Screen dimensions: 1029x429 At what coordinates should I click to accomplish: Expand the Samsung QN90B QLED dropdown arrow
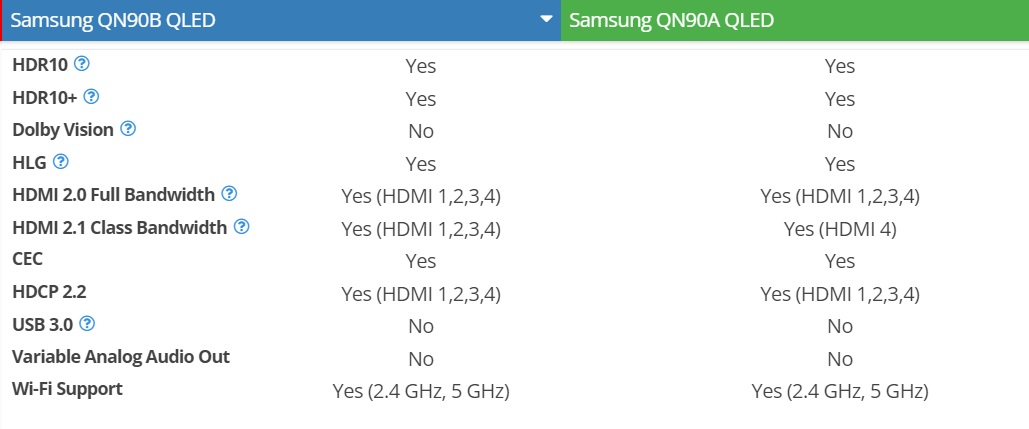[x=546, y=19]
